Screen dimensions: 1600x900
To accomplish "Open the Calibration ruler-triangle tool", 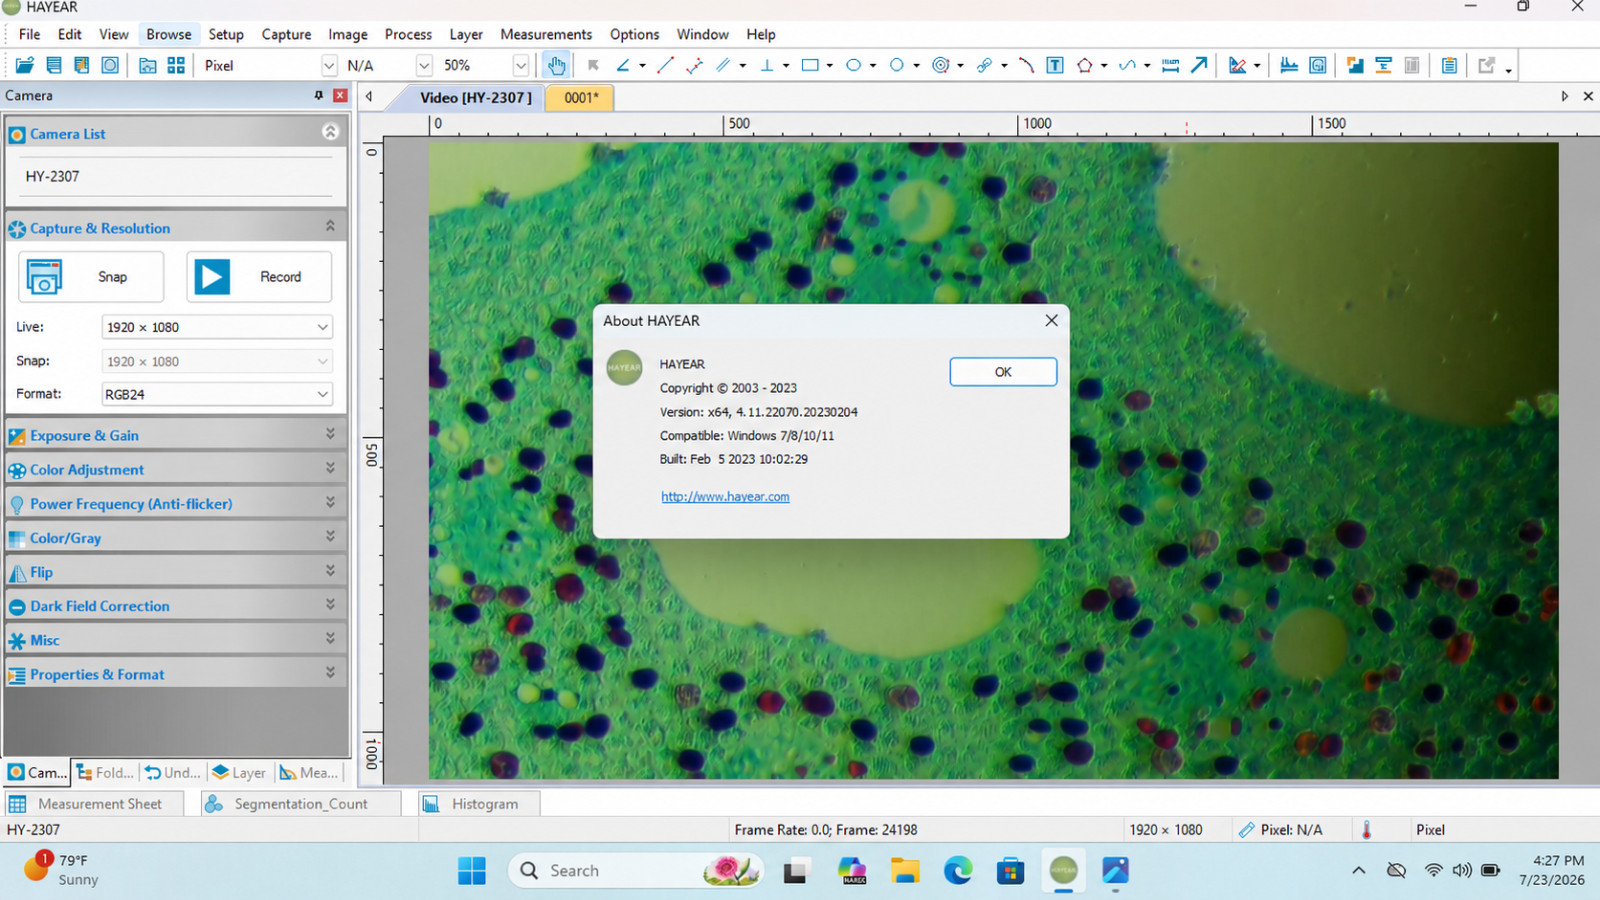I will coord(1238,65).
